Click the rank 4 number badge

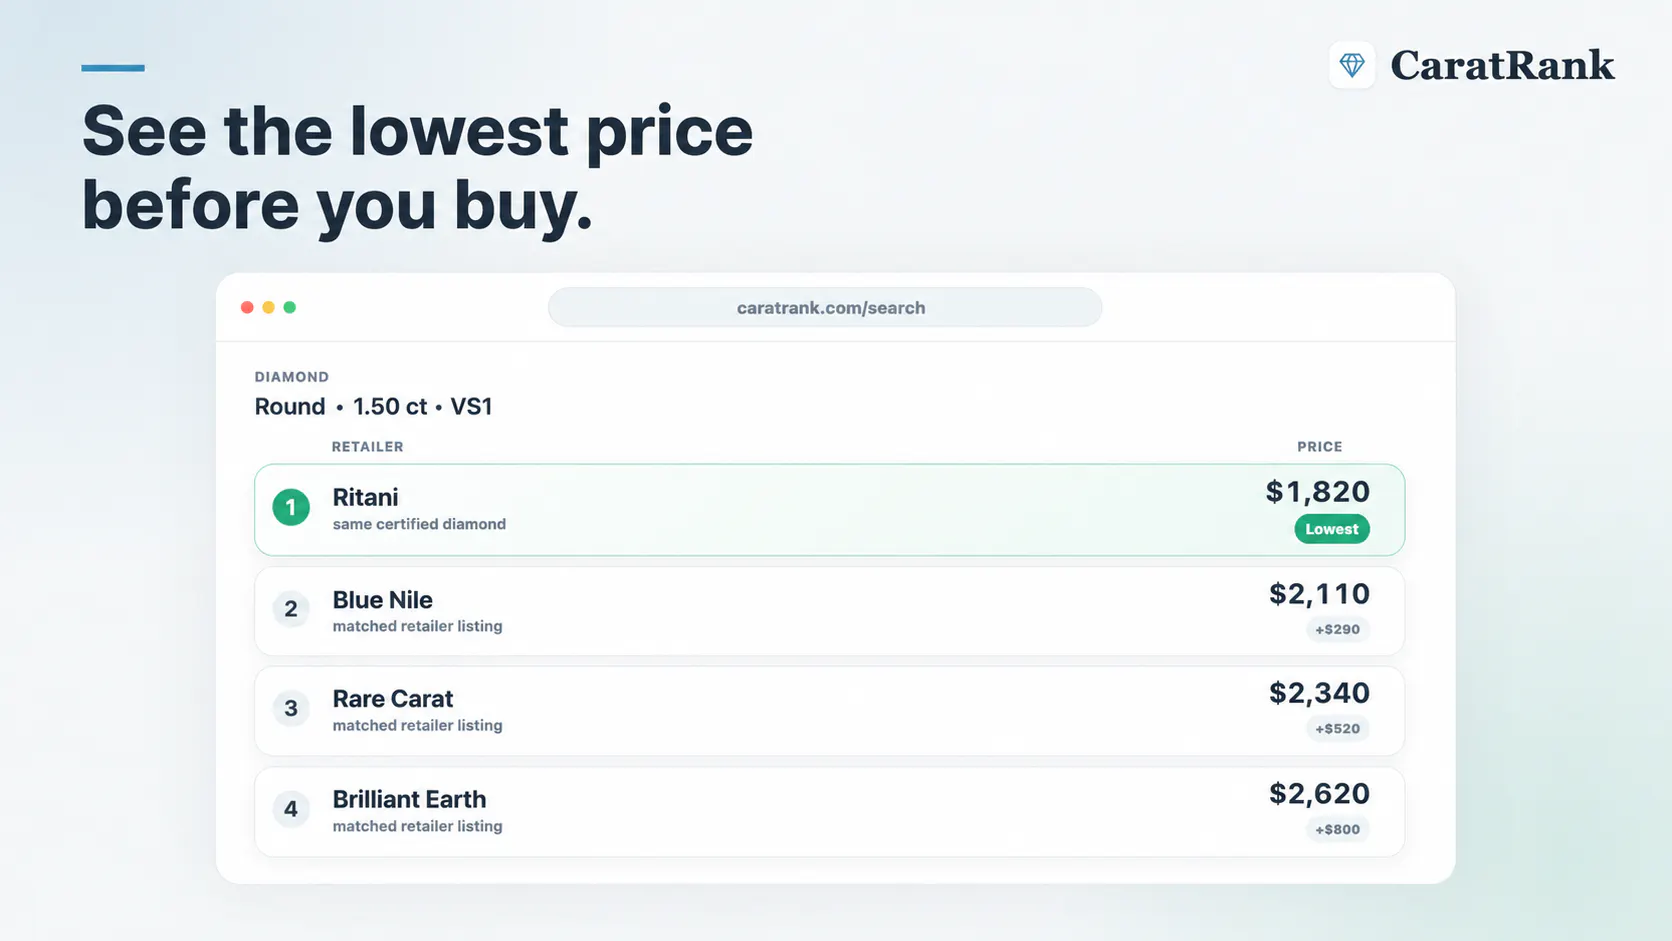tap(291, 809)
